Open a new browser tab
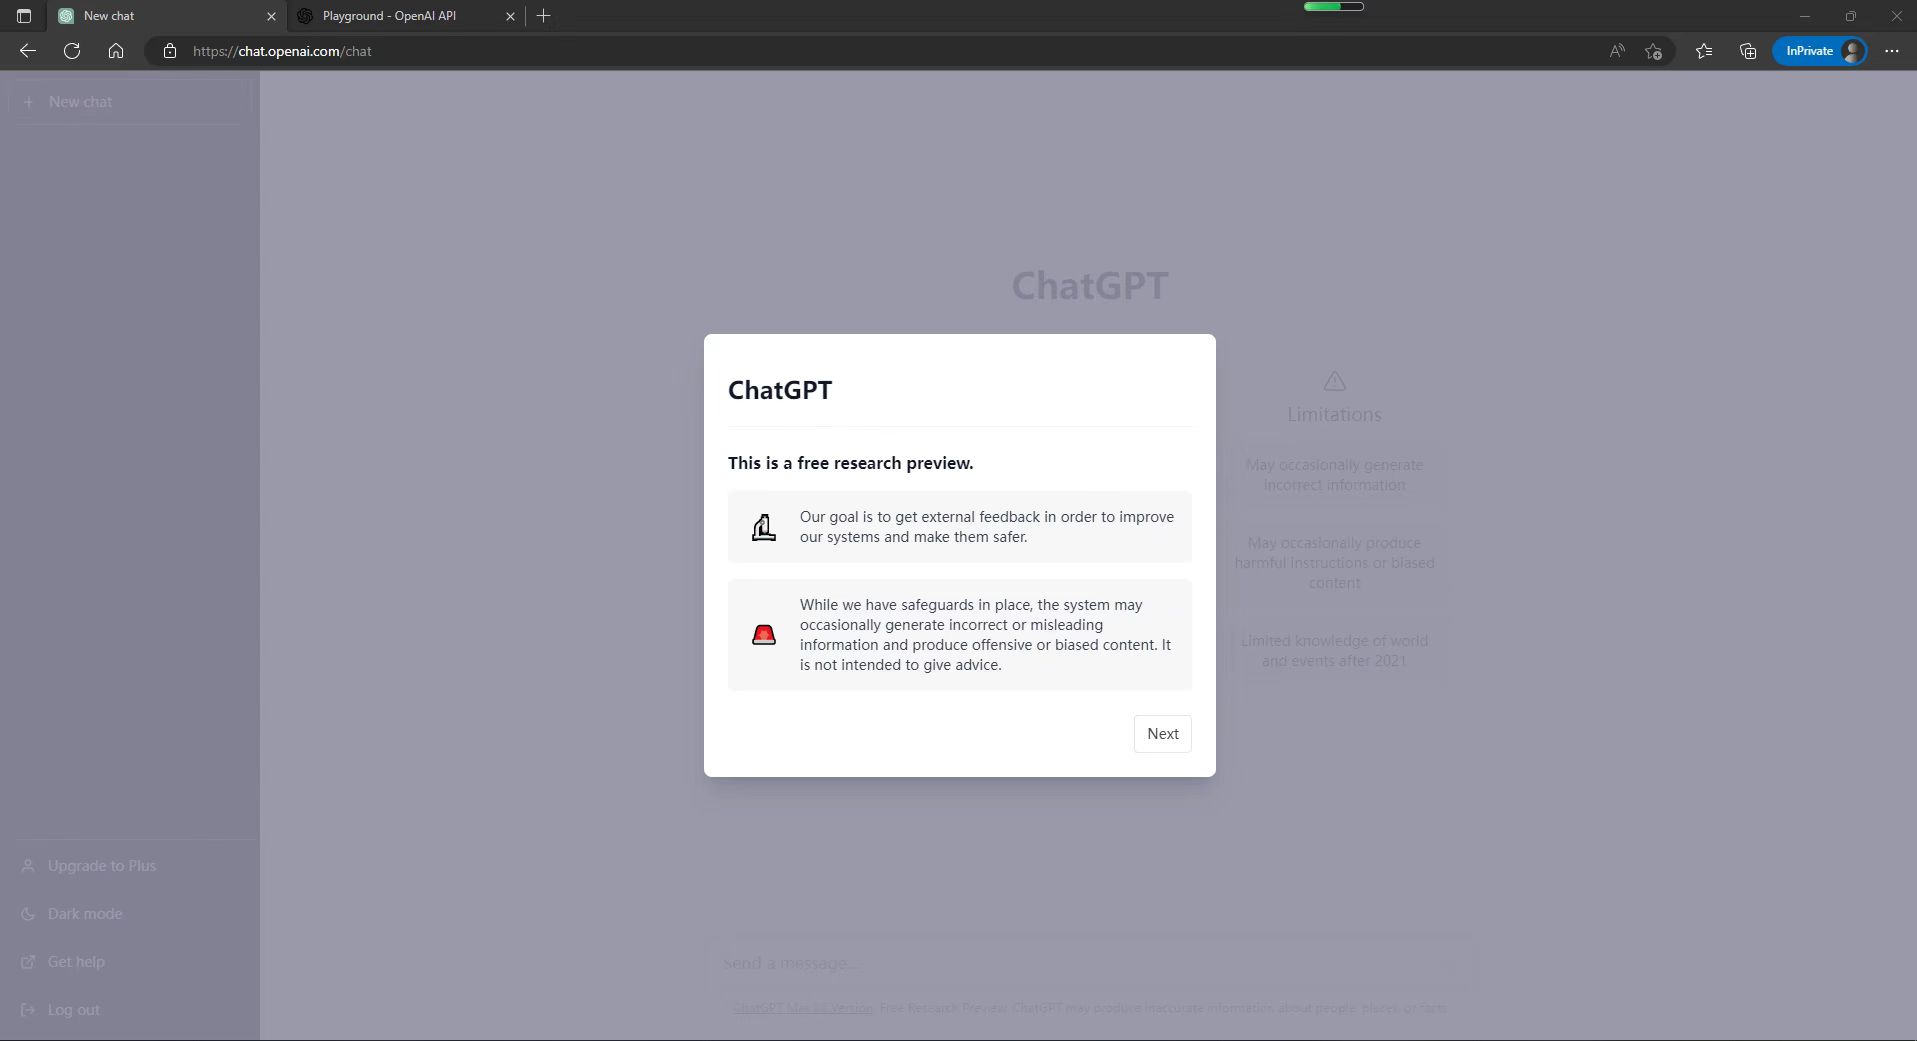 pos(544,16)
